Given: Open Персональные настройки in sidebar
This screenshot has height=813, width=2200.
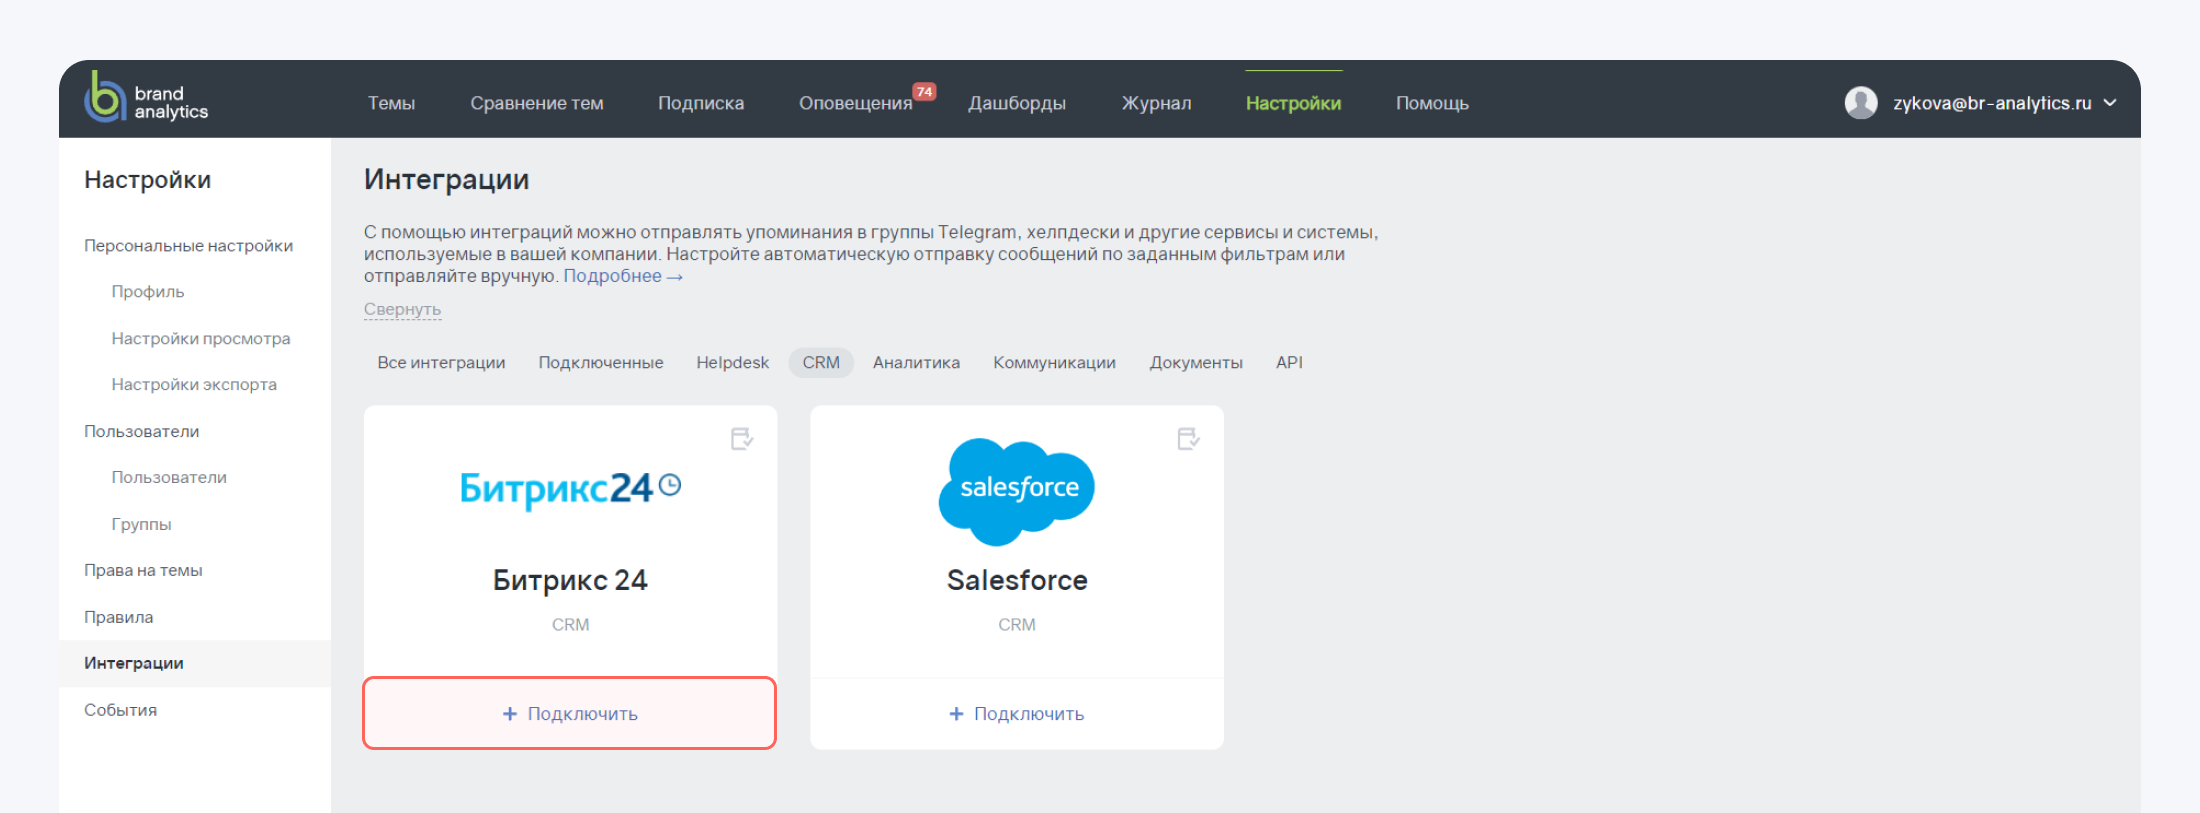Looking at the screenshot, I should coord(188,246).
